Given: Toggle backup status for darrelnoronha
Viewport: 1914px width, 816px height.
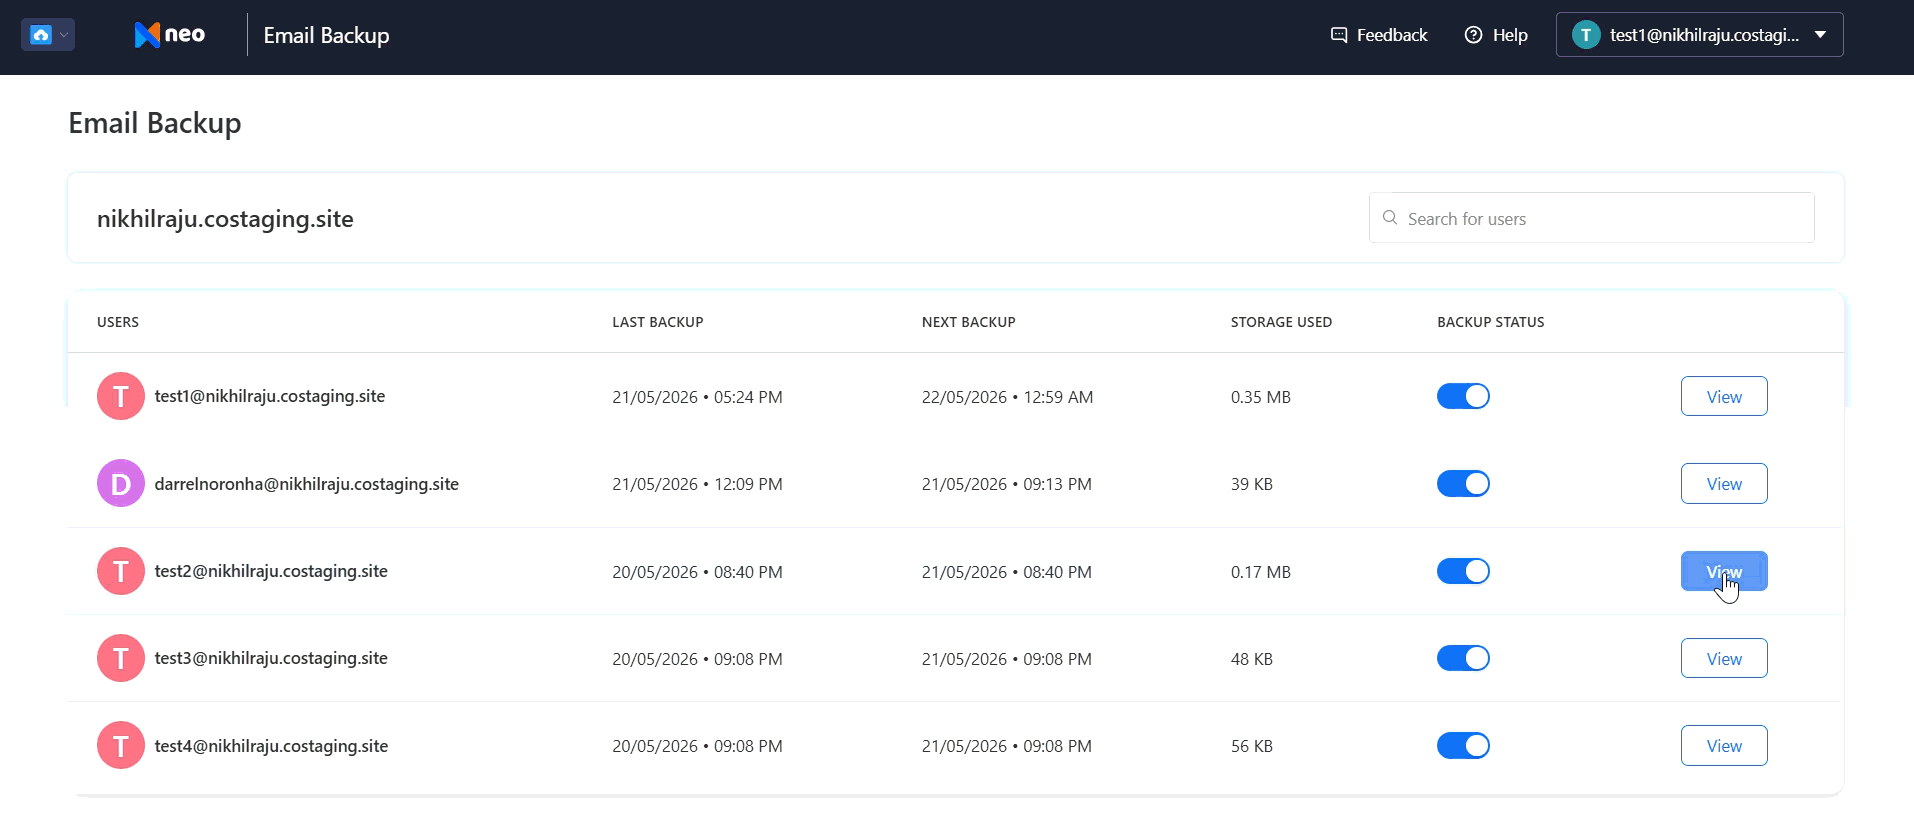Looking at the screenshot, I should pos(1463,483).
